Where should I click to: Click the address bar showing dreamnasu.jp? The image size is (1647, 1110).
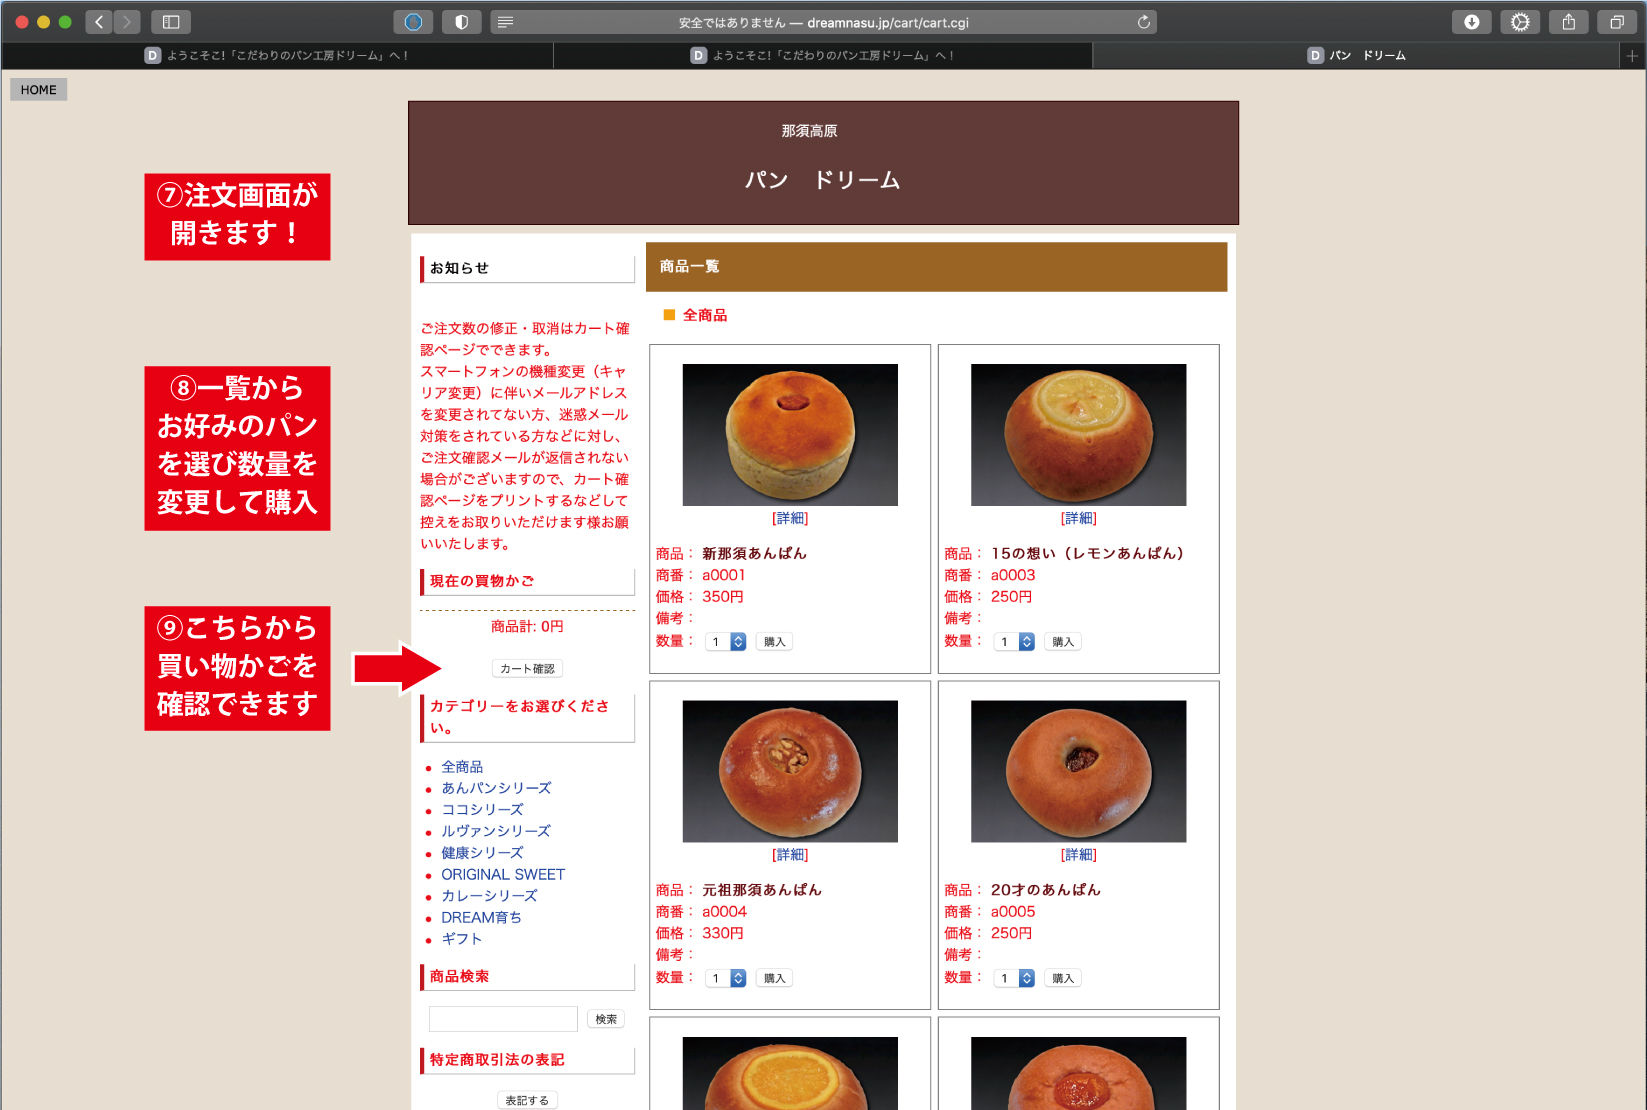click(823, 22)
